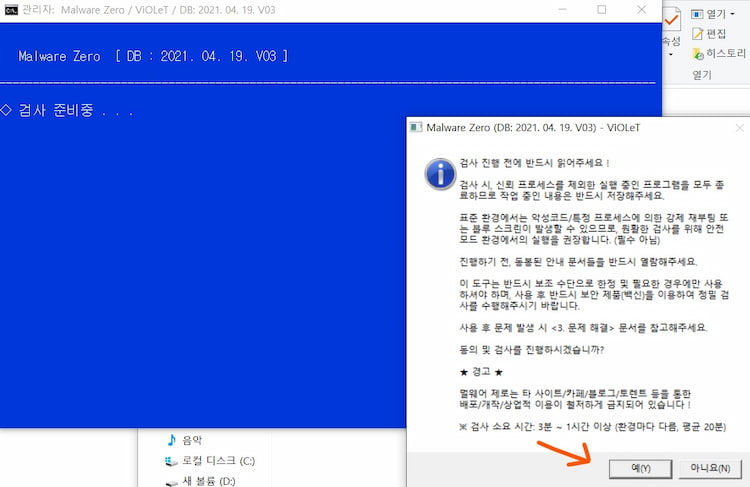Minimize the Malware Zero console window
Viewport: 750px width, 487px height.
562,10
